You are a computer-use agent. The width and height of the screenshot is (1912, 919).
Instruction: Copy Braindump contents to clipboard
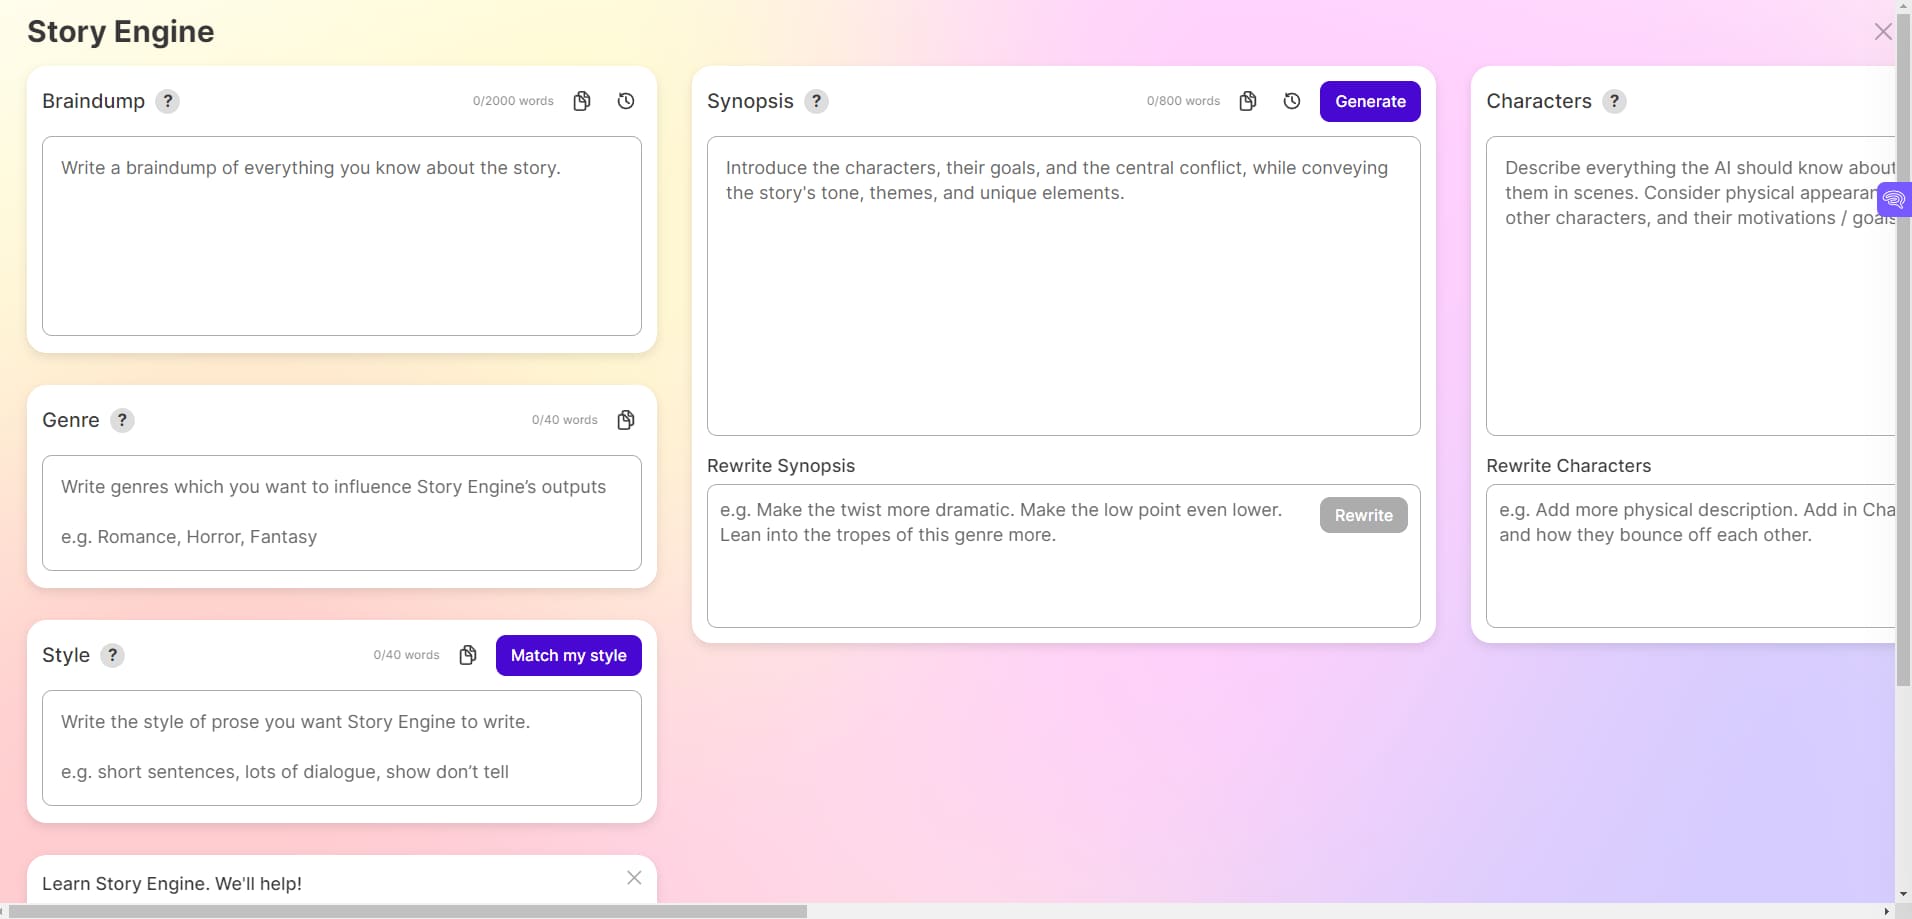point(581,101)
